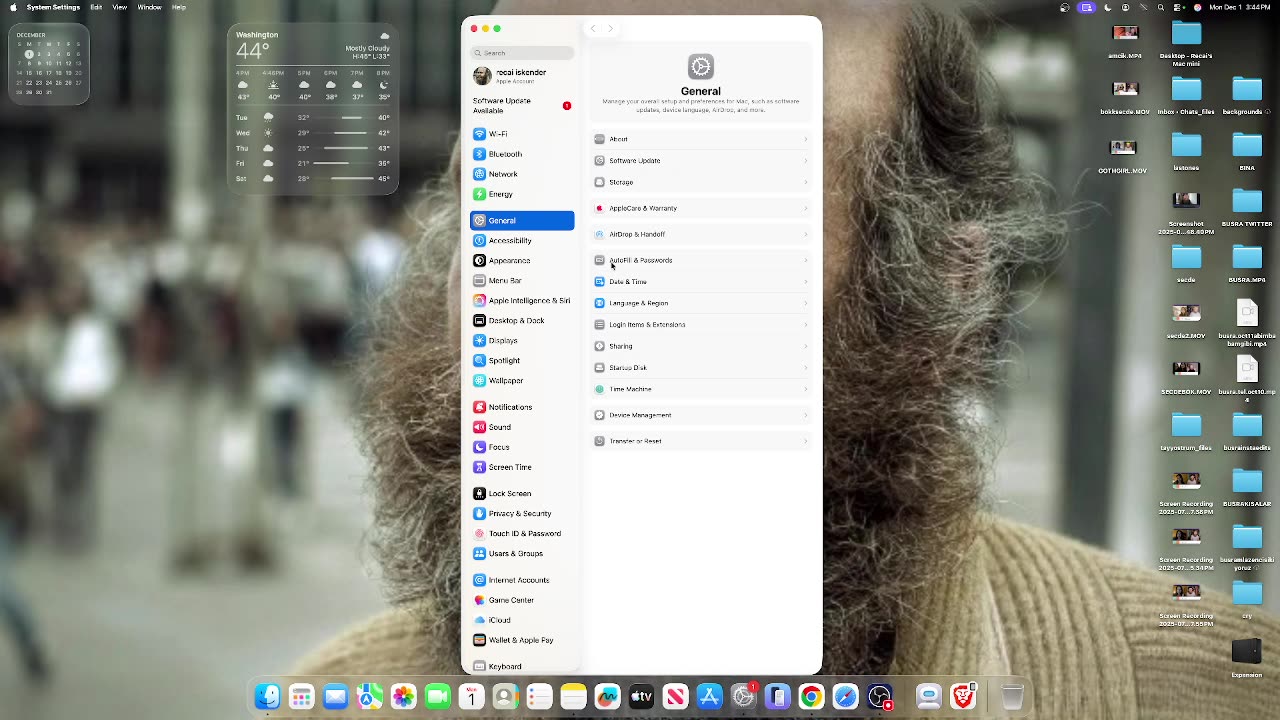Open Language & Region row
This screenshot has width=1280, height=720.
(700, 303)
